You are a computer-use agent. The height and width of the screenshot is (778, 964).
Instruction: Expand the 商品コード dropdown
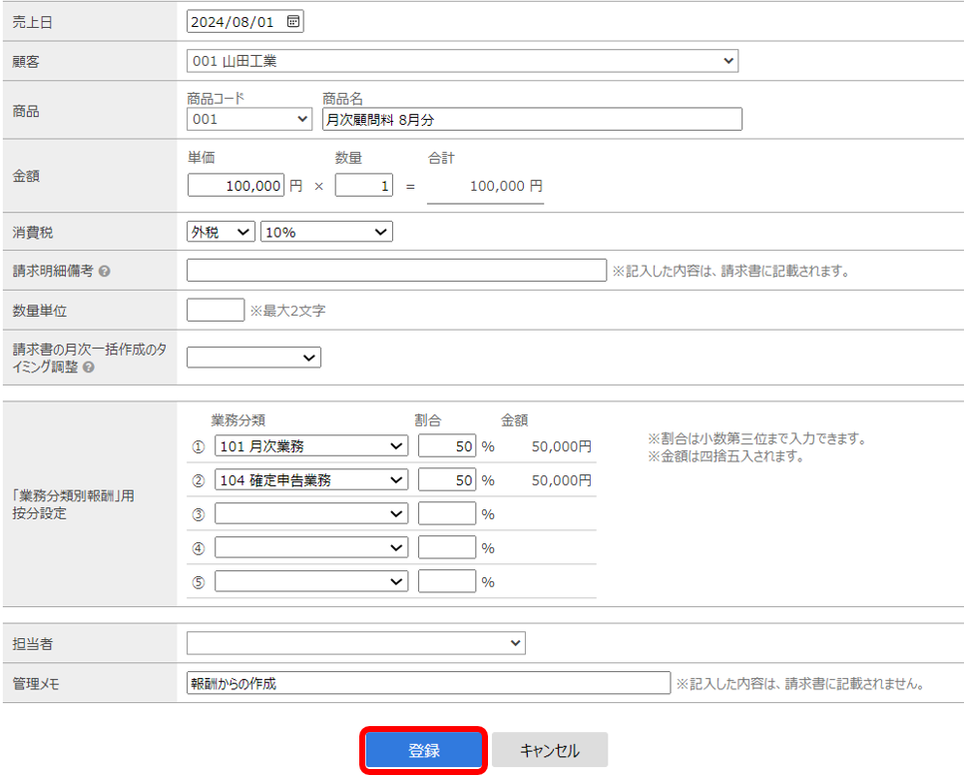249,120
